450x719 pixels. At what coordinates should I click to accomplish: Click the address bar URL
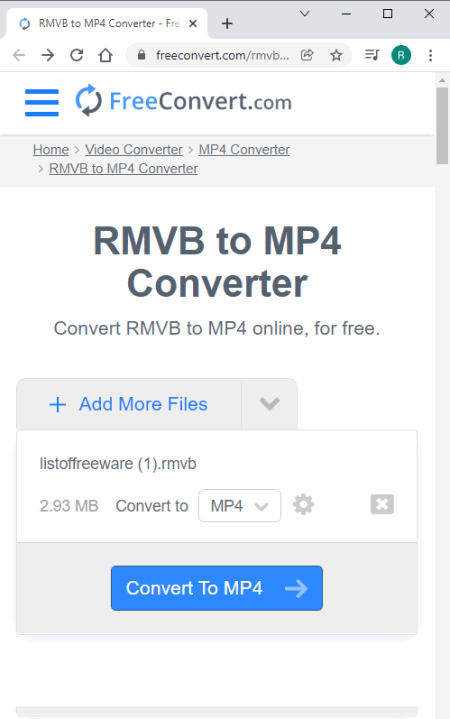click(x=222, y=55)
